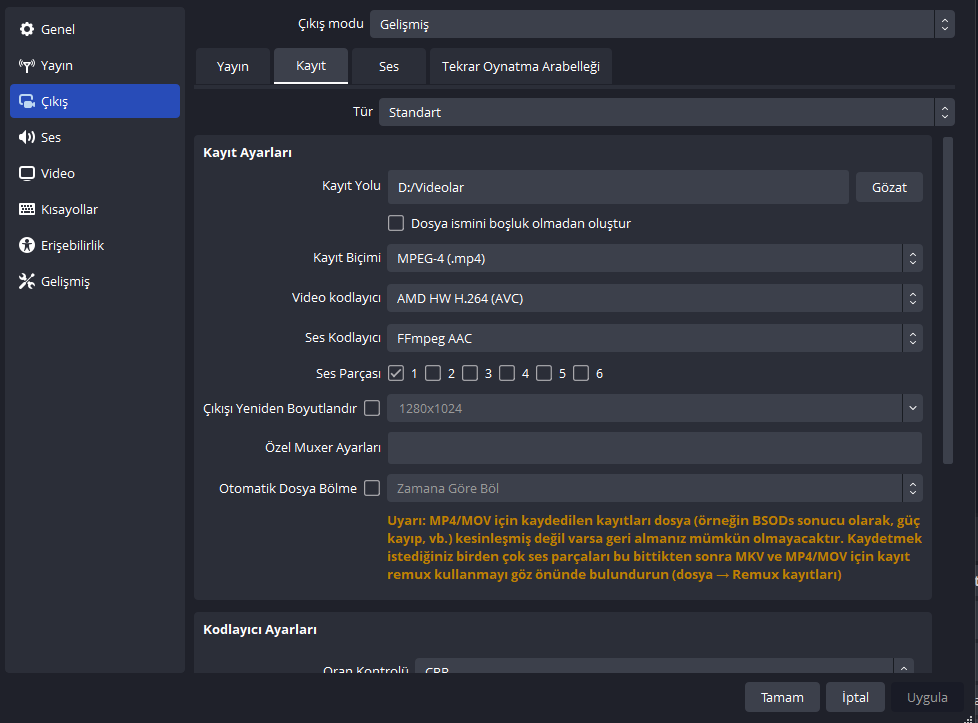Enable Çıkışı Yeniden Boyutlandır checkbox
The width and height of the screenshot is (978, 723).
tap(372, 408)
